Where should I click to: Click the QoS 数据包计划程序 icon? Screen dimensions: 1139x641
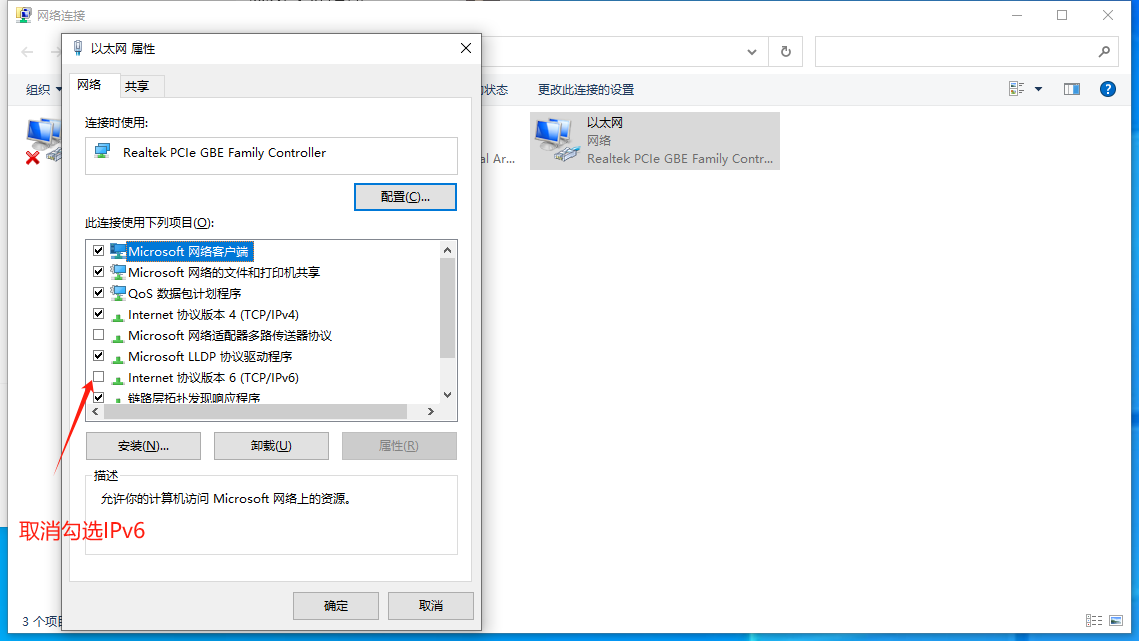(x=118, y=293)
